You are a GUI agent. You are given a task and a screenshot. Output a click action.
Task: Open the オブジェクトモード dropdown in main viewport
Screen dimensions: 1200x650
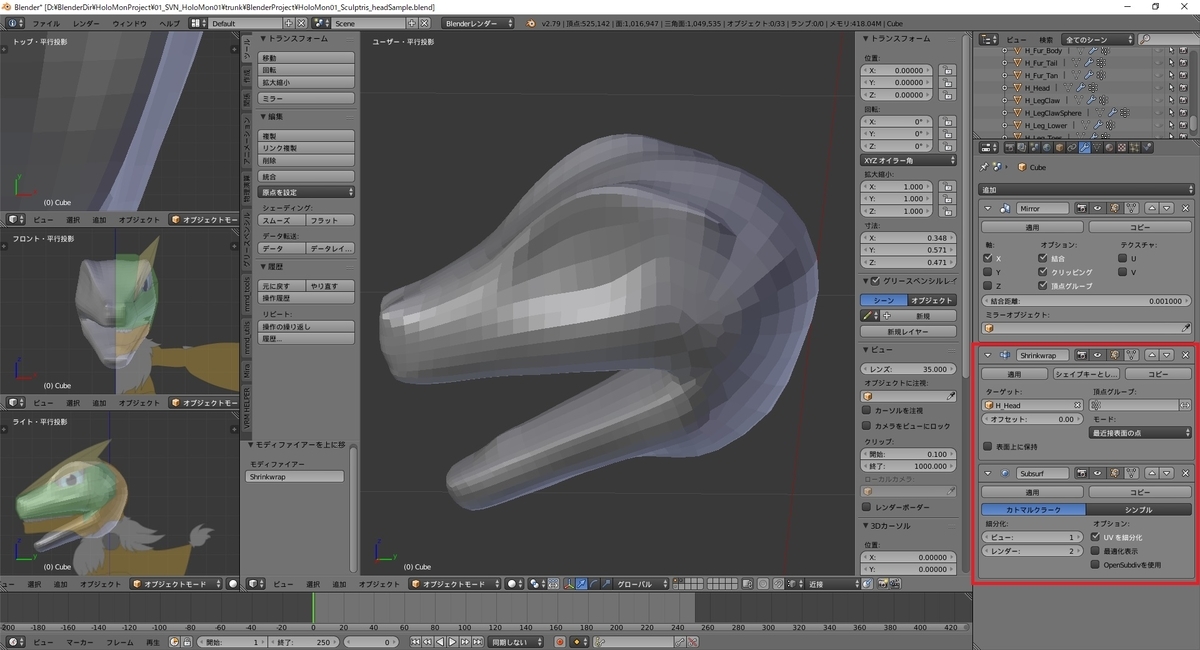447,583
